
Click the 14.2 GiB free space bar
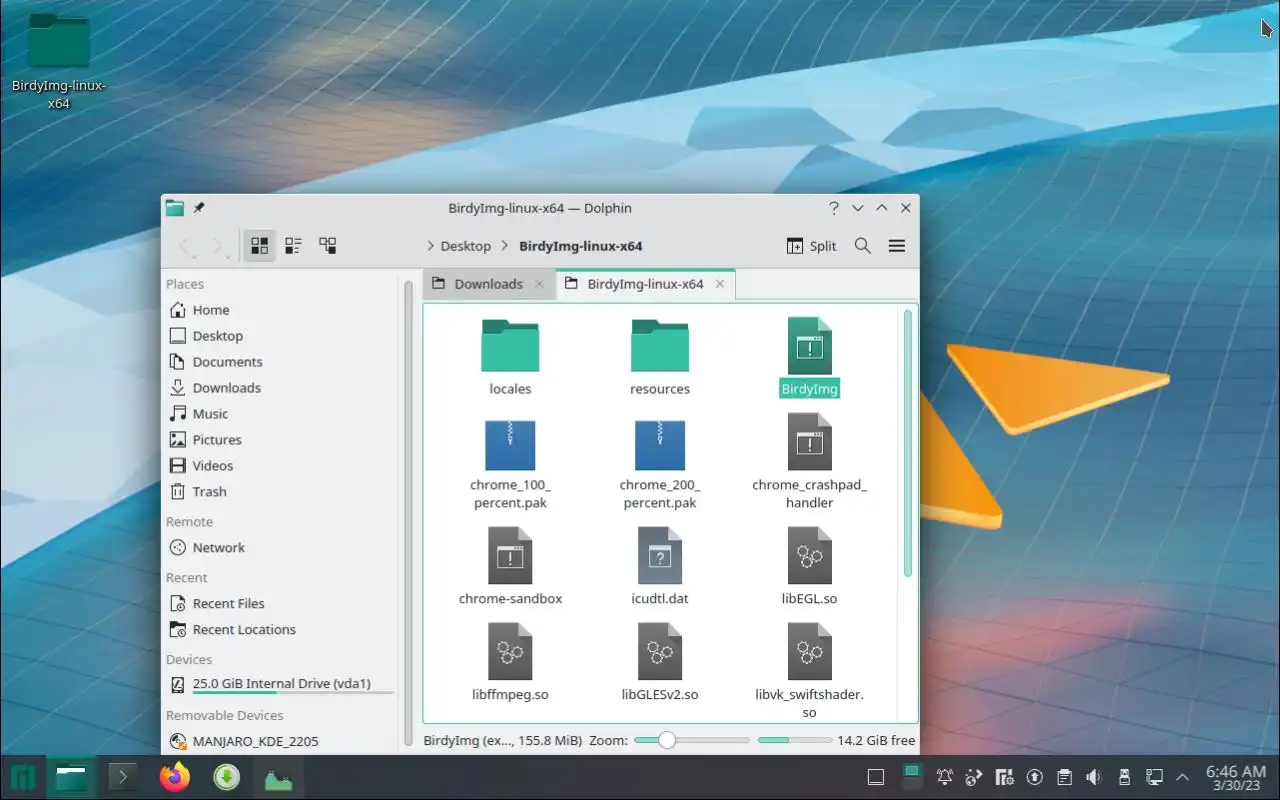[795, 741]
